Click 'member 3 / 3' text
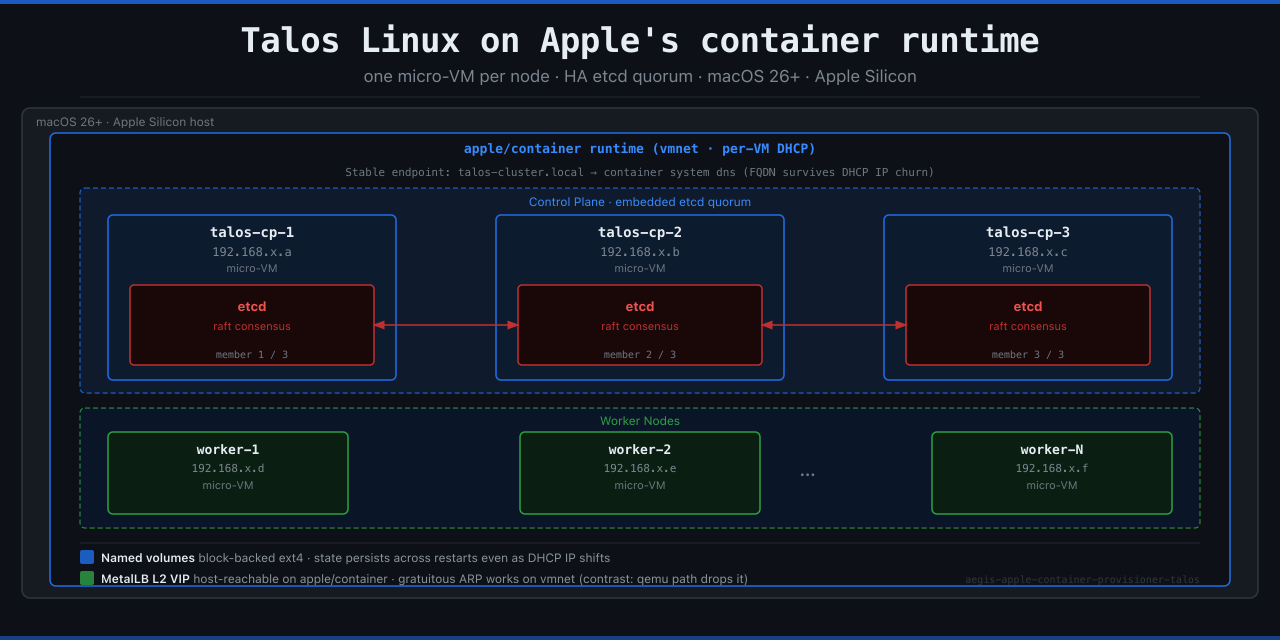The width and height of the screenshot is (1280, 640). coord(1028,355)
